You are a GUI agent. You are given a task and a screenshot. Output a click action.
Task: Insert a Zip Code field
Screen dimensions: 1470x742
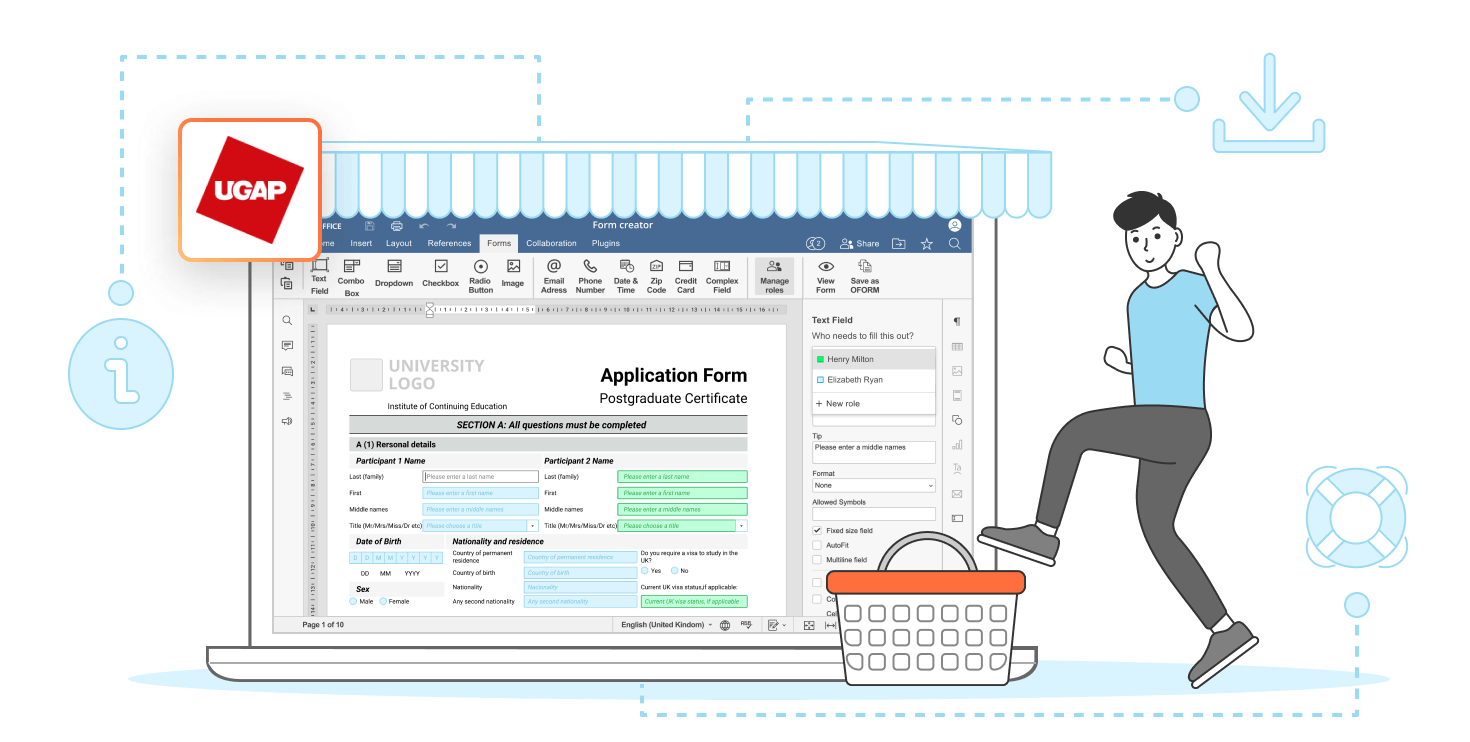656,276
